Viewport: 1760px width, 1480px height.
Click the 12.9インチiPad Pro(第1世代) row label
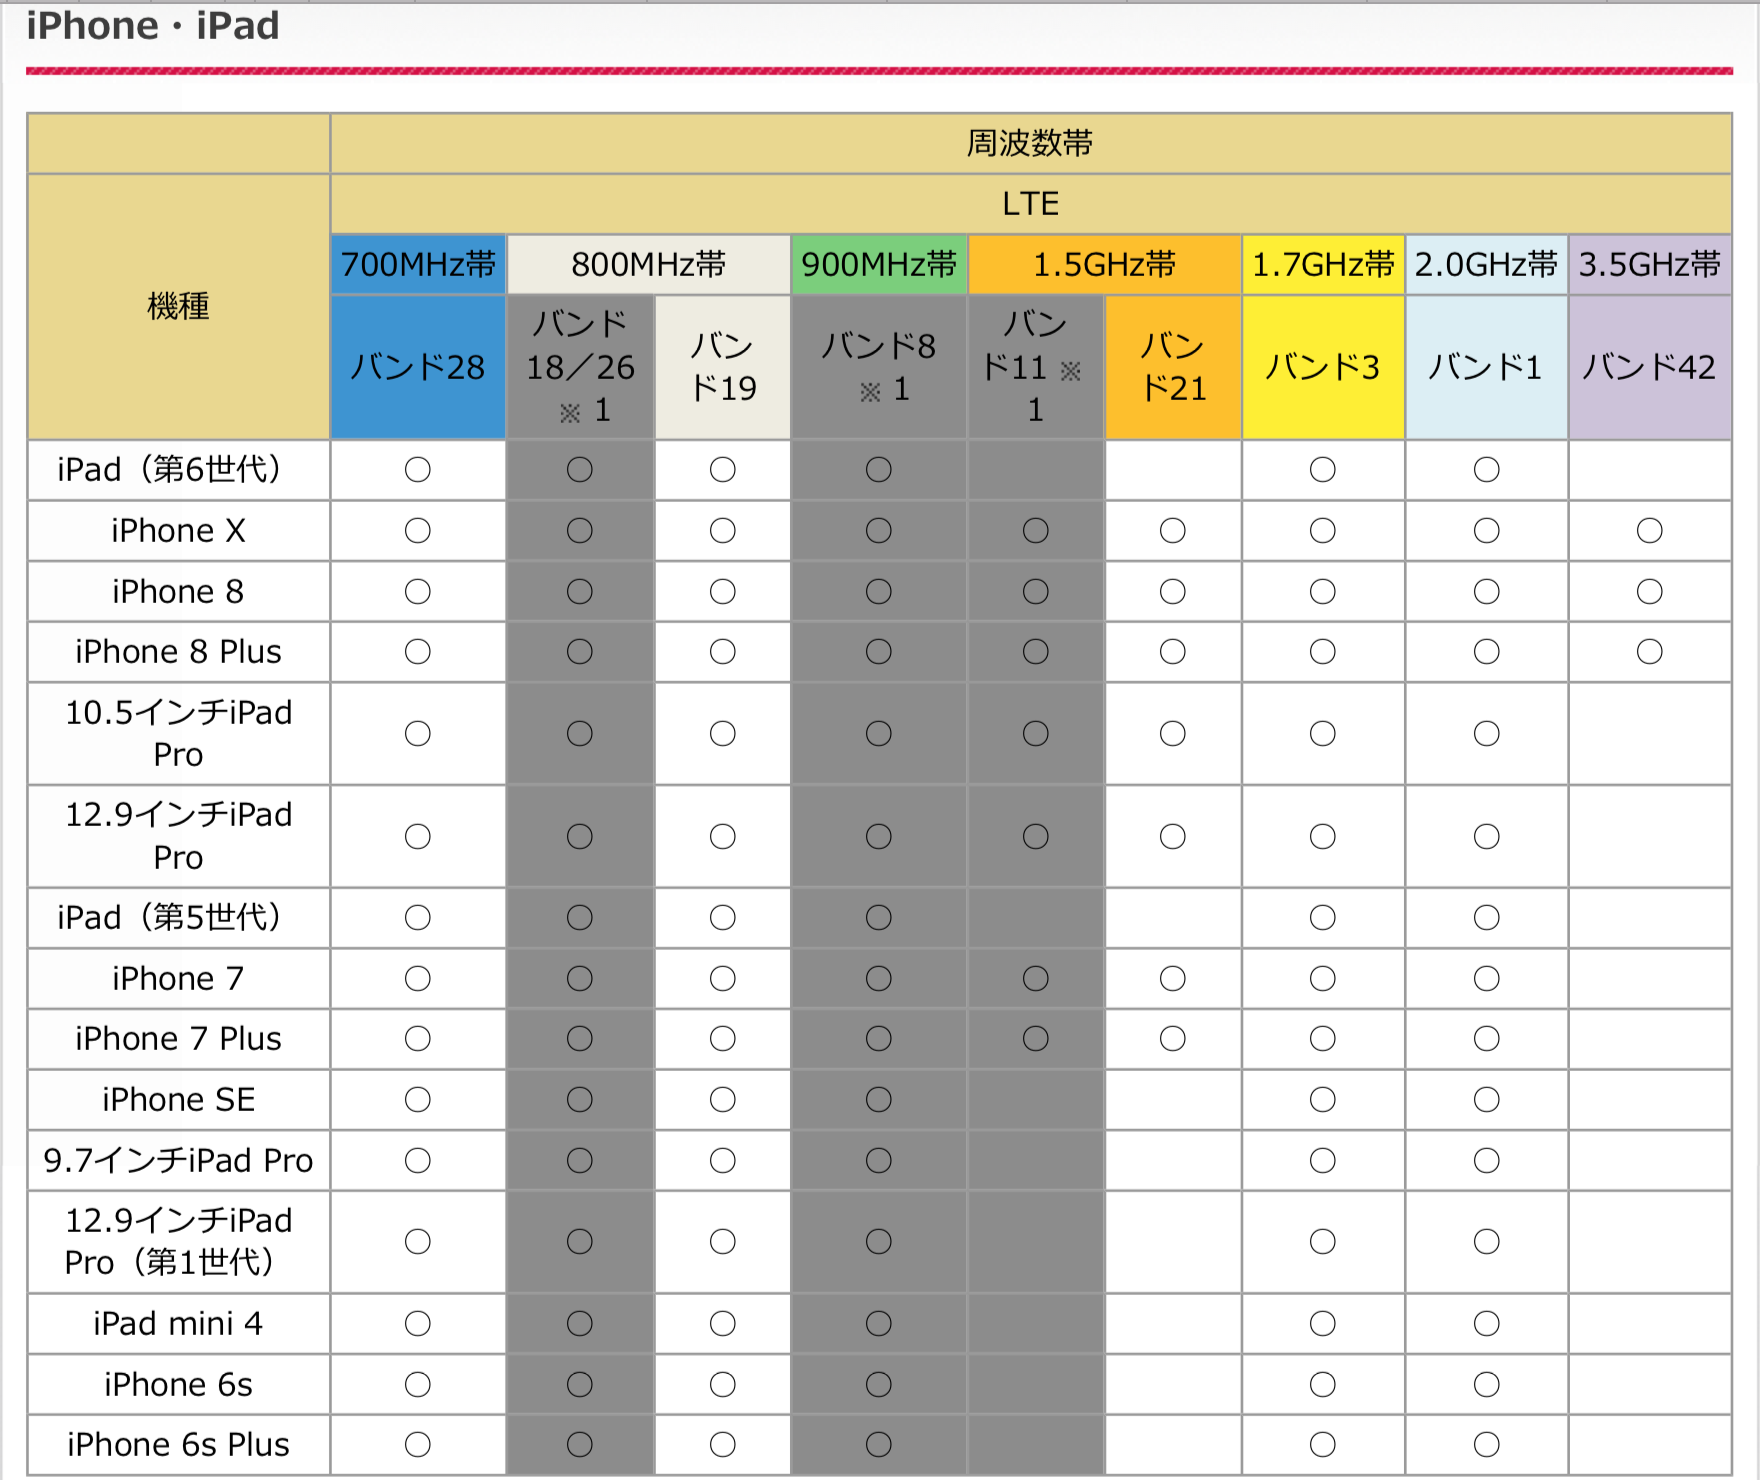tap(179, 1242)
